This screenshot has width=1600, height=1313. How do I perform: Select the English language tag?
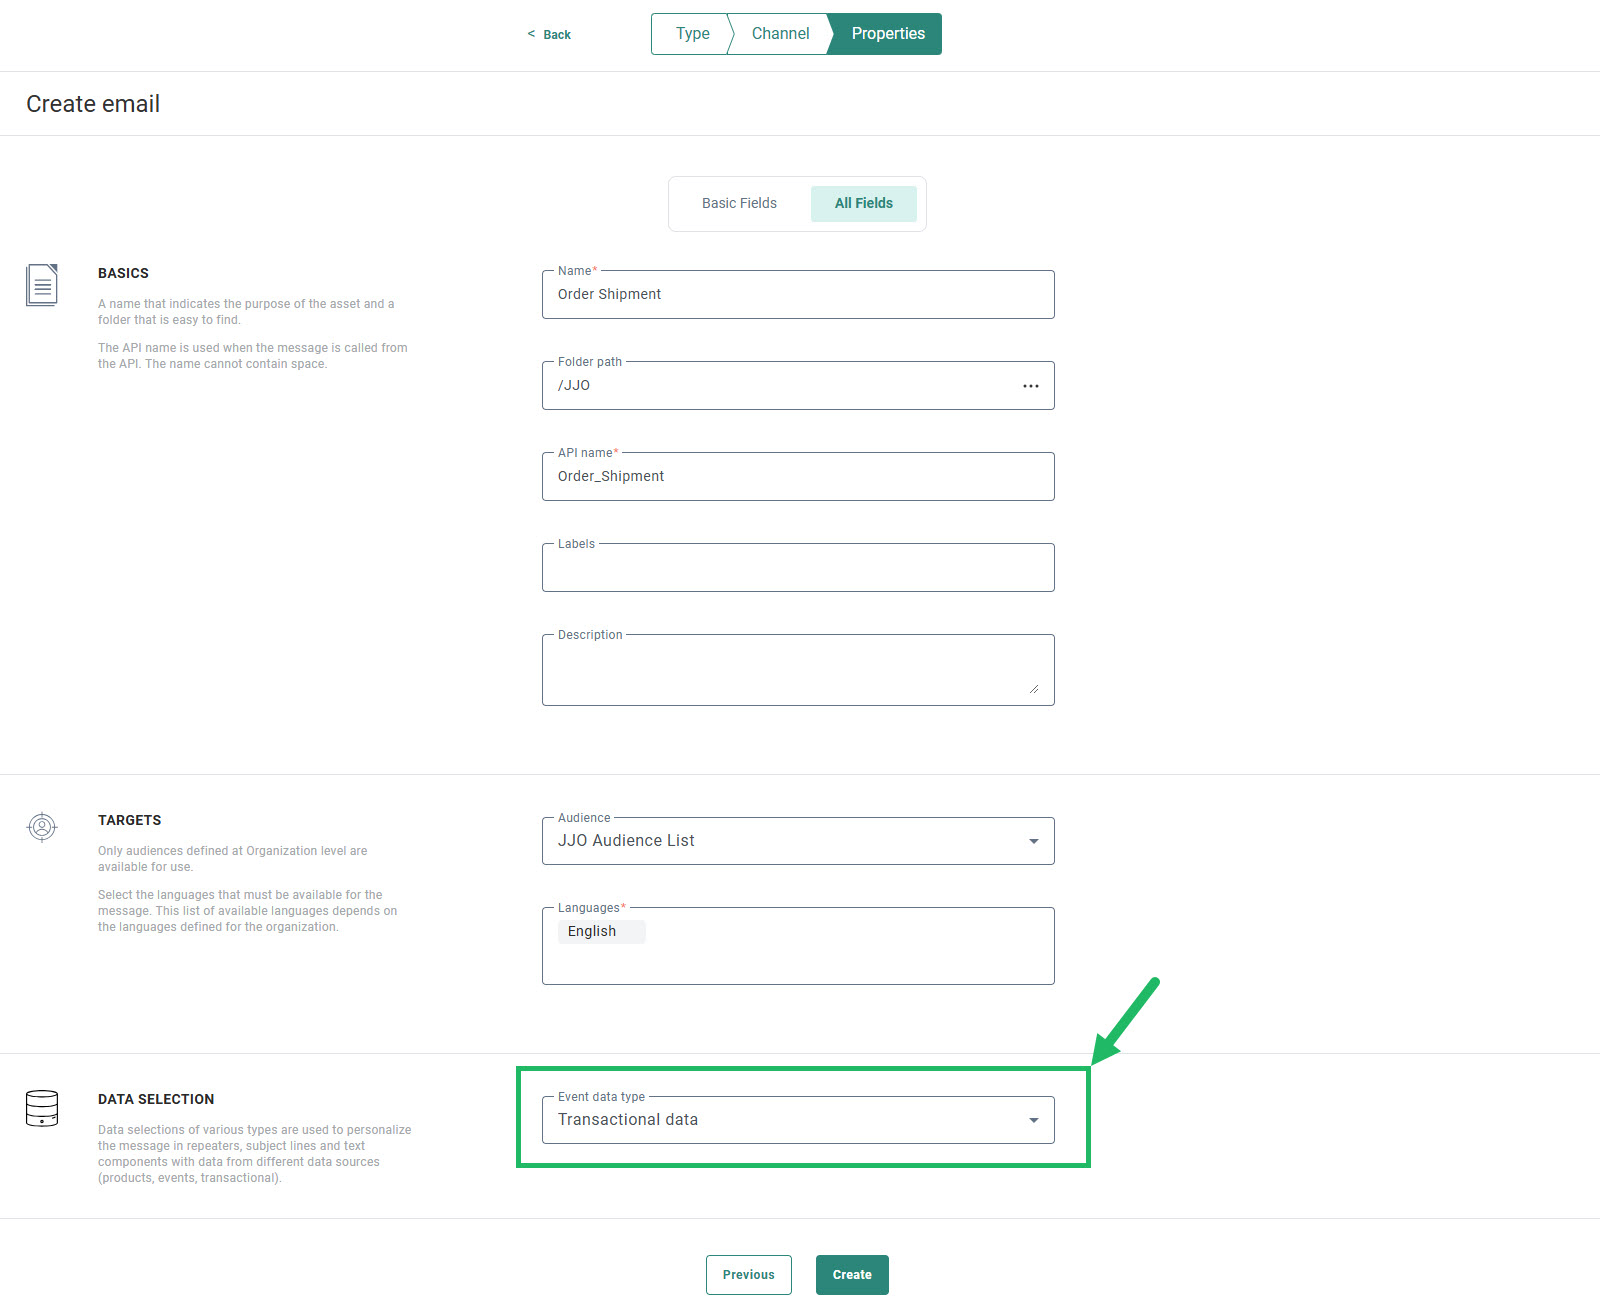click(592, 932)
